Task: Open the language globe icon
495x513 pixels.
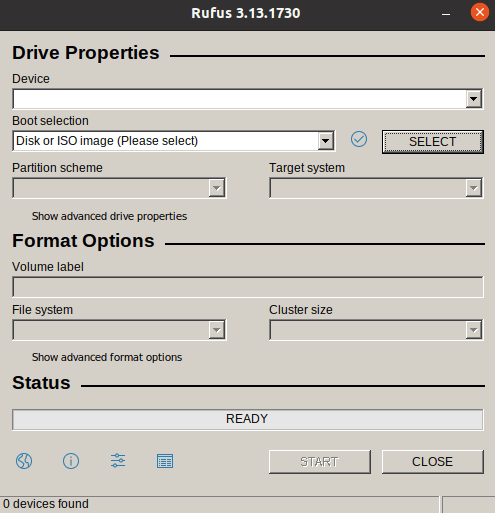Action: point(24,461)
